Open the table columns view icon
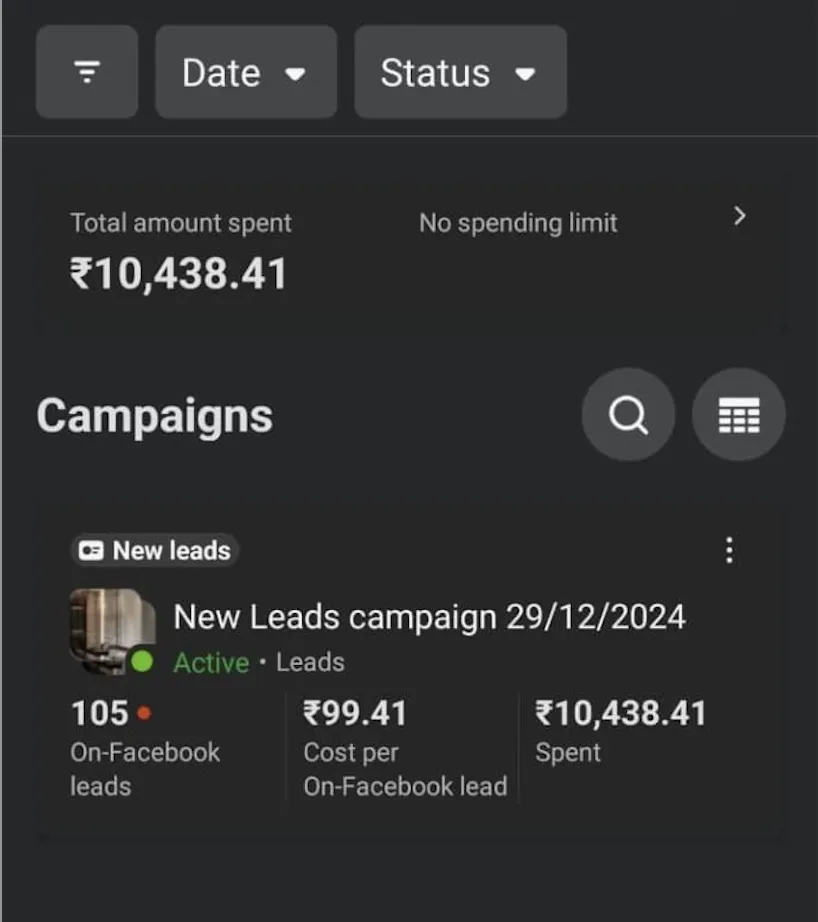The width and height of the screenshot is (818, 922). [738, 415]
